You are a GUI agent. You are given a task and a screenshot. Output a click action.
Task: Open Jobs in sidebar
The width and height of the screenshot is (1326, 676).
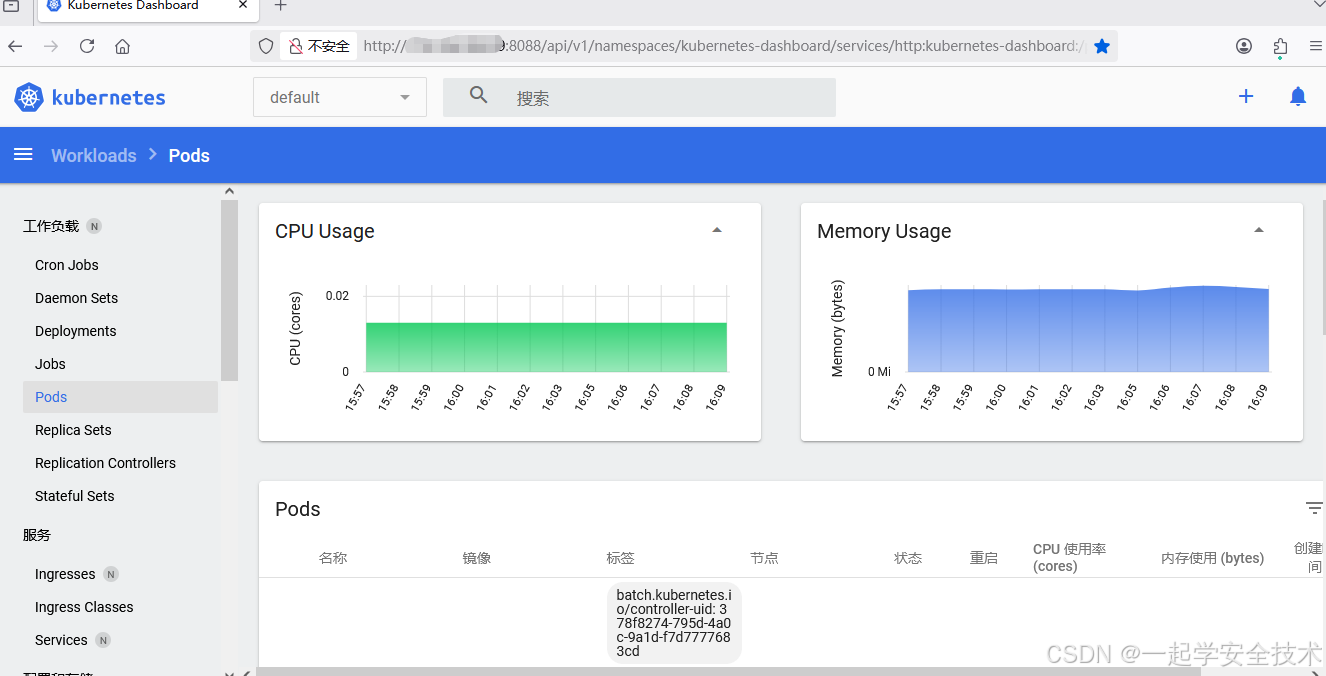[x=50, y=364]
